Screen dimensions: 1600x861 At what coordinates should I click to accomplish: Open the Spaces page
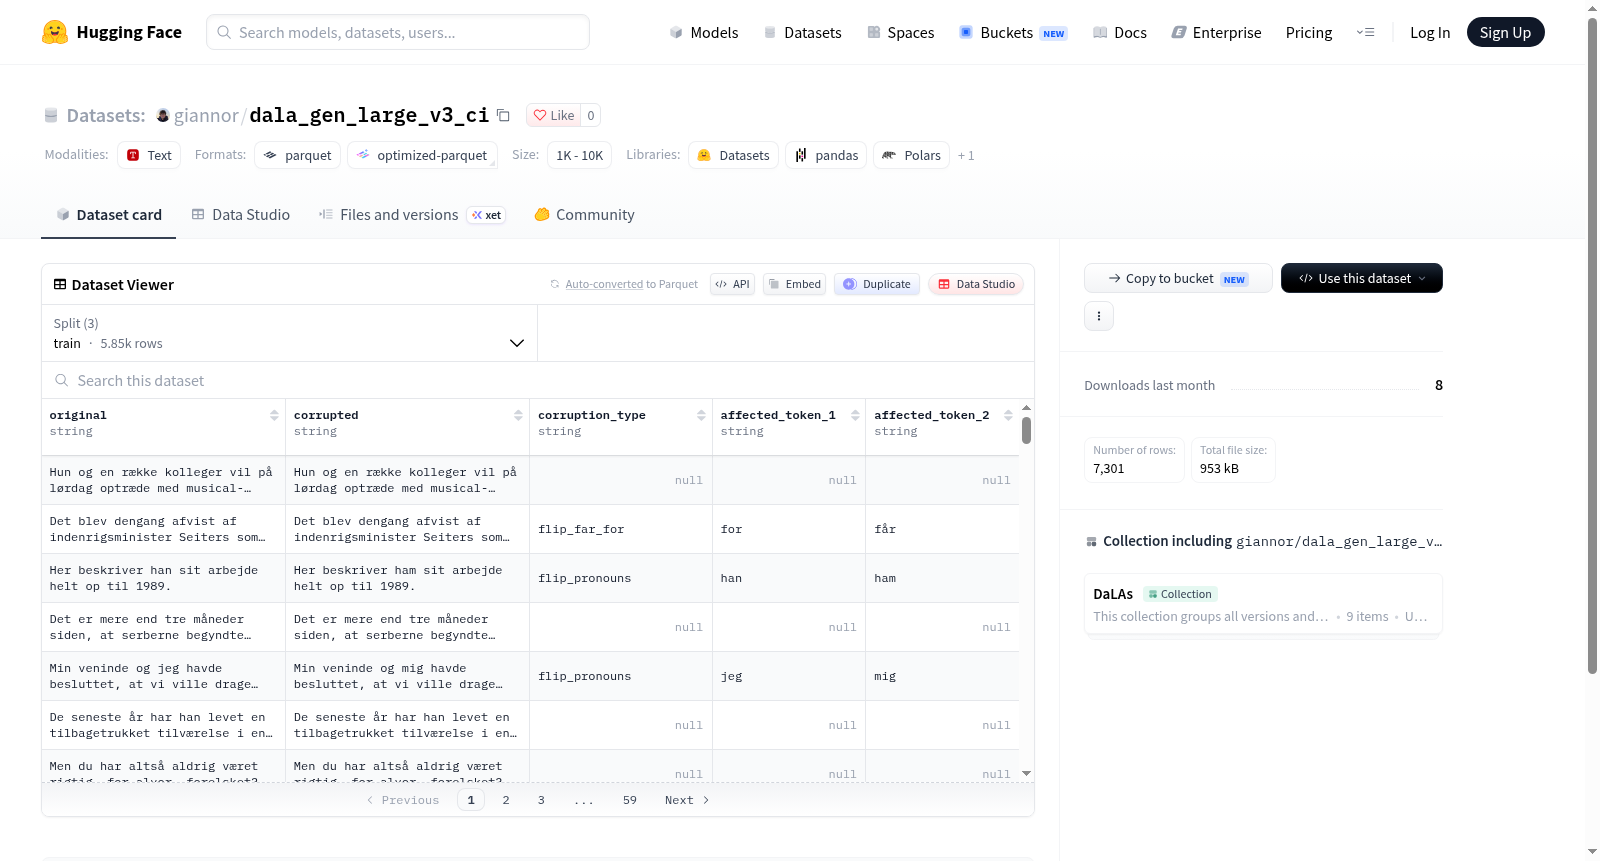901,32
